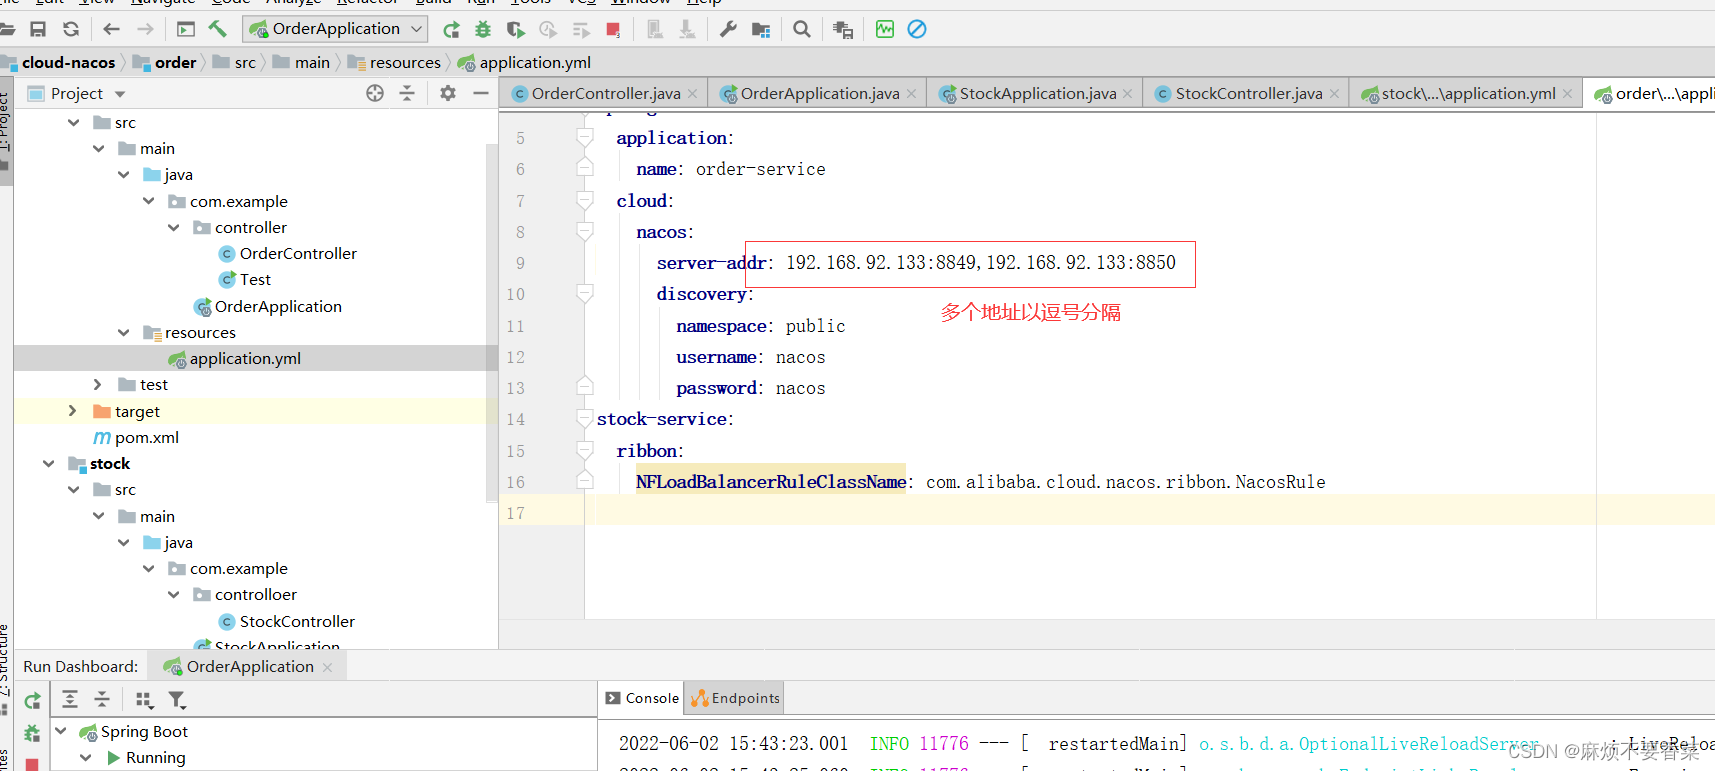Viewport: 1715px width, 771px height.
Task: Locate current file with the crosshair icon
Action: click(375, 93)
